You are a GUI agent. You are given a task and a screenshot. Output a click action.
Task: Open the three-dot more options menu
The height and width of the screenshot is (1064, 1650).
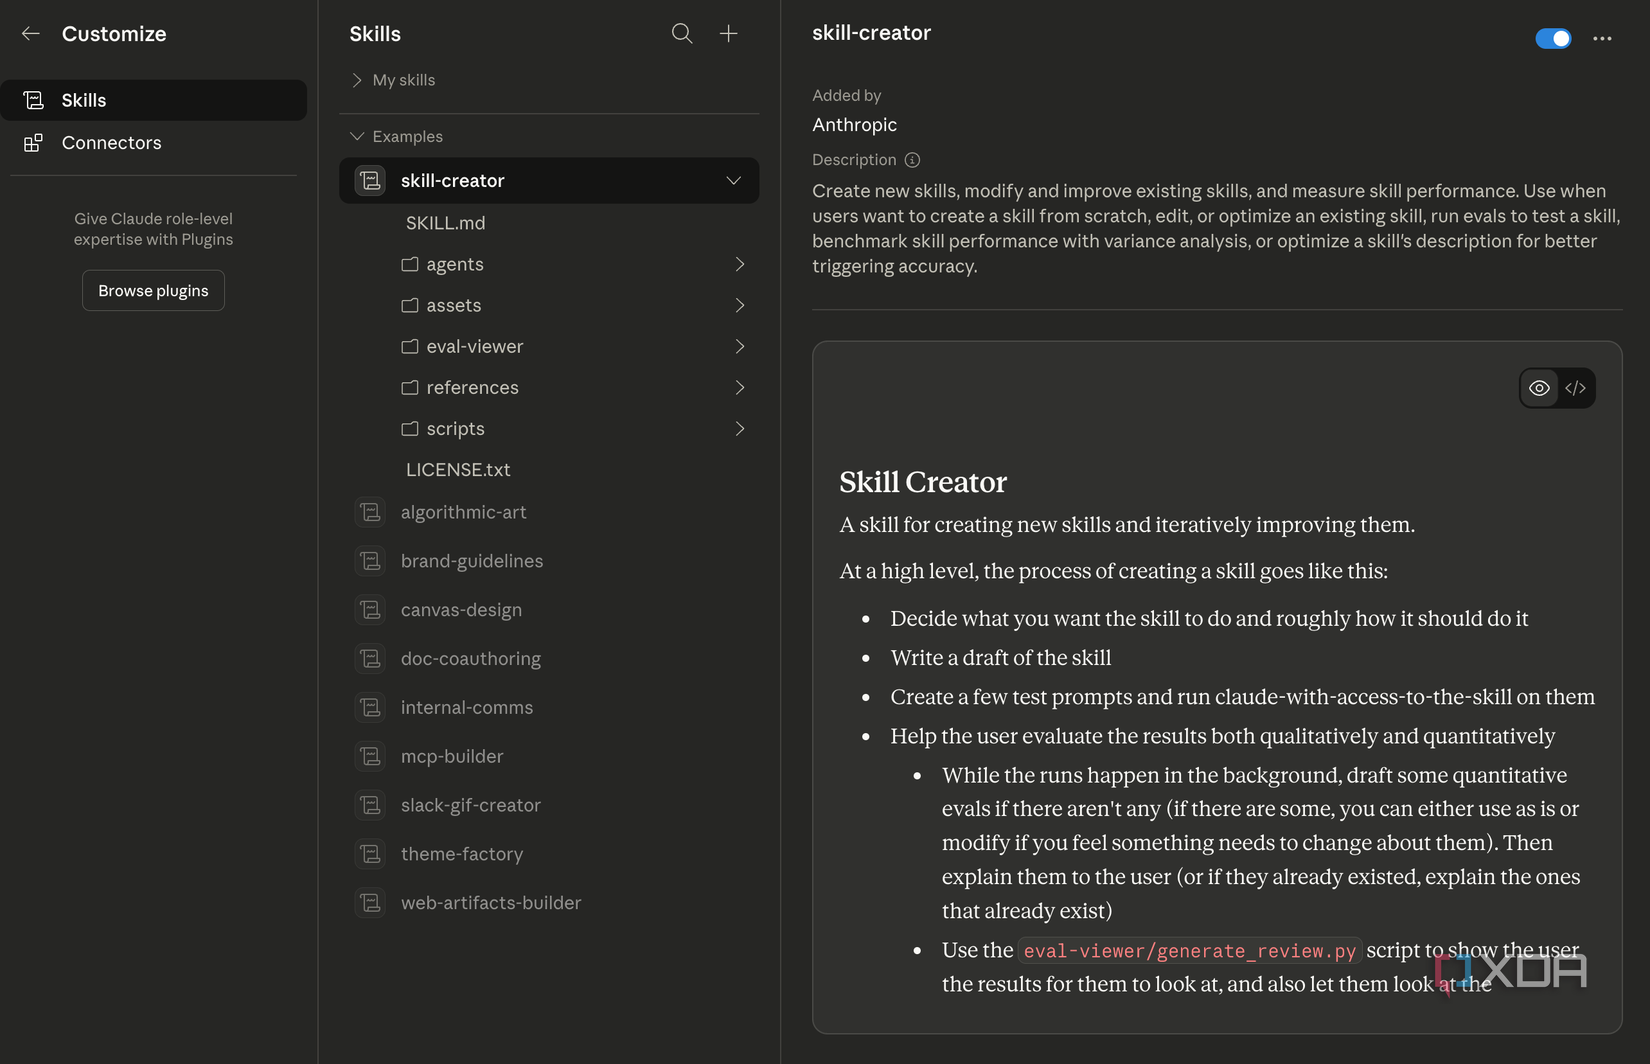(x=1602, y=38)
